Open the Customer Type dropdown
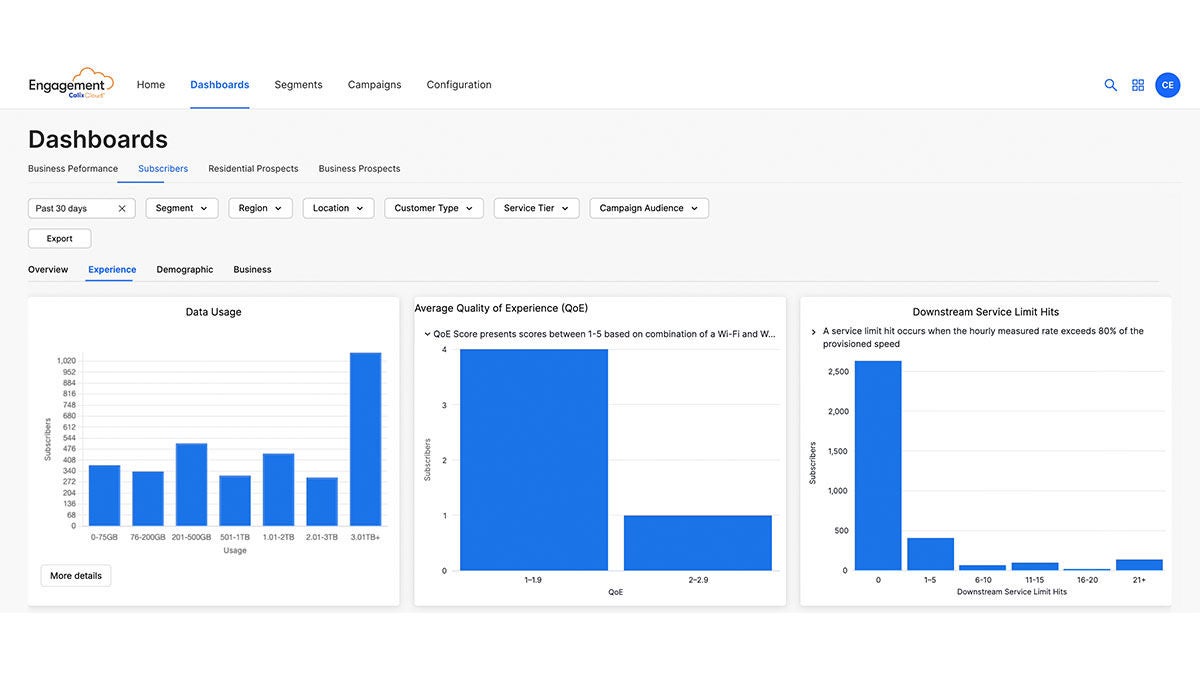The height and width of the screenshot is (675, 1200). click(433, 208)
